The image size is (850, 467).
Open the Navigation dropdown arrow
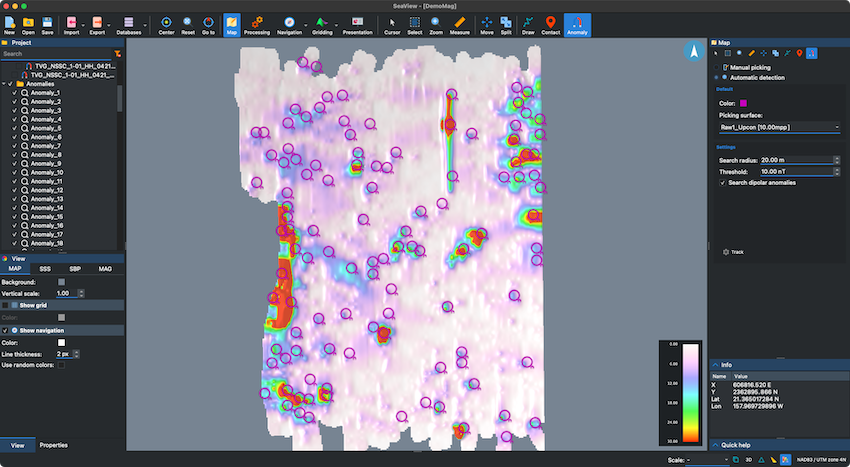pyautogui.click(x=305, y=25)
